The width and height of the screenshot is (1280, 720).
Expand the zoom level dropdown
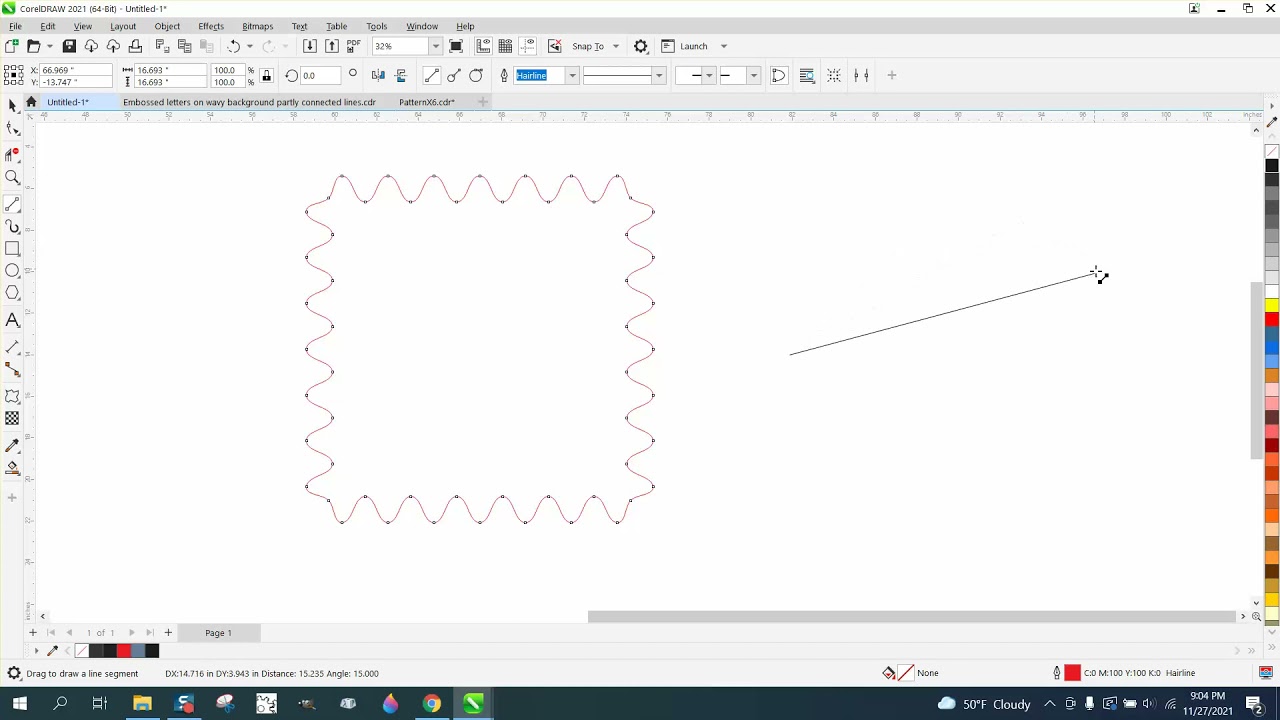pos(435,46)
